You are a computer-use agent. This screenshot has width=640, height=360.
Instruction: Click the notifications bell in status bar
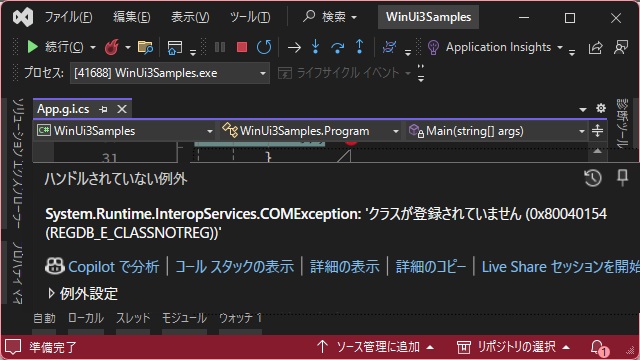tap(599, 348)
